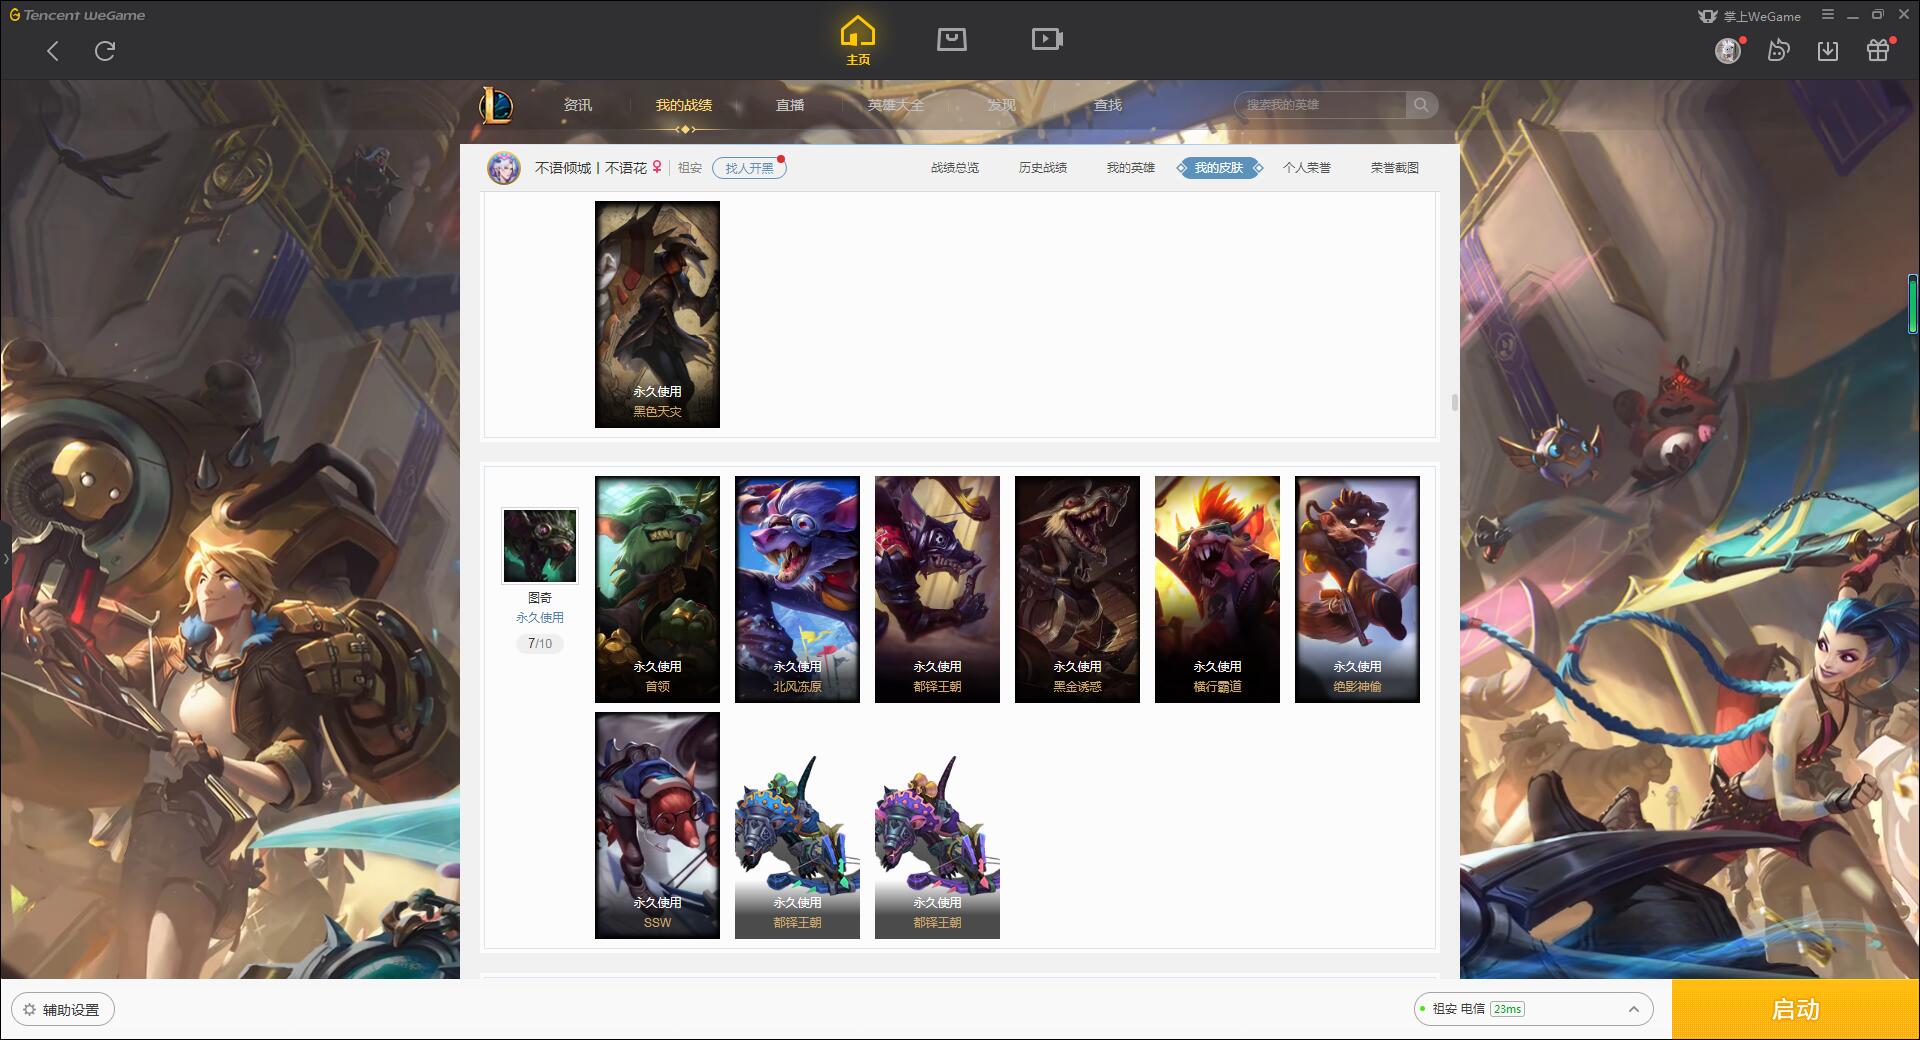Click the League of Legends logo icon

click(x=496, y=105)
